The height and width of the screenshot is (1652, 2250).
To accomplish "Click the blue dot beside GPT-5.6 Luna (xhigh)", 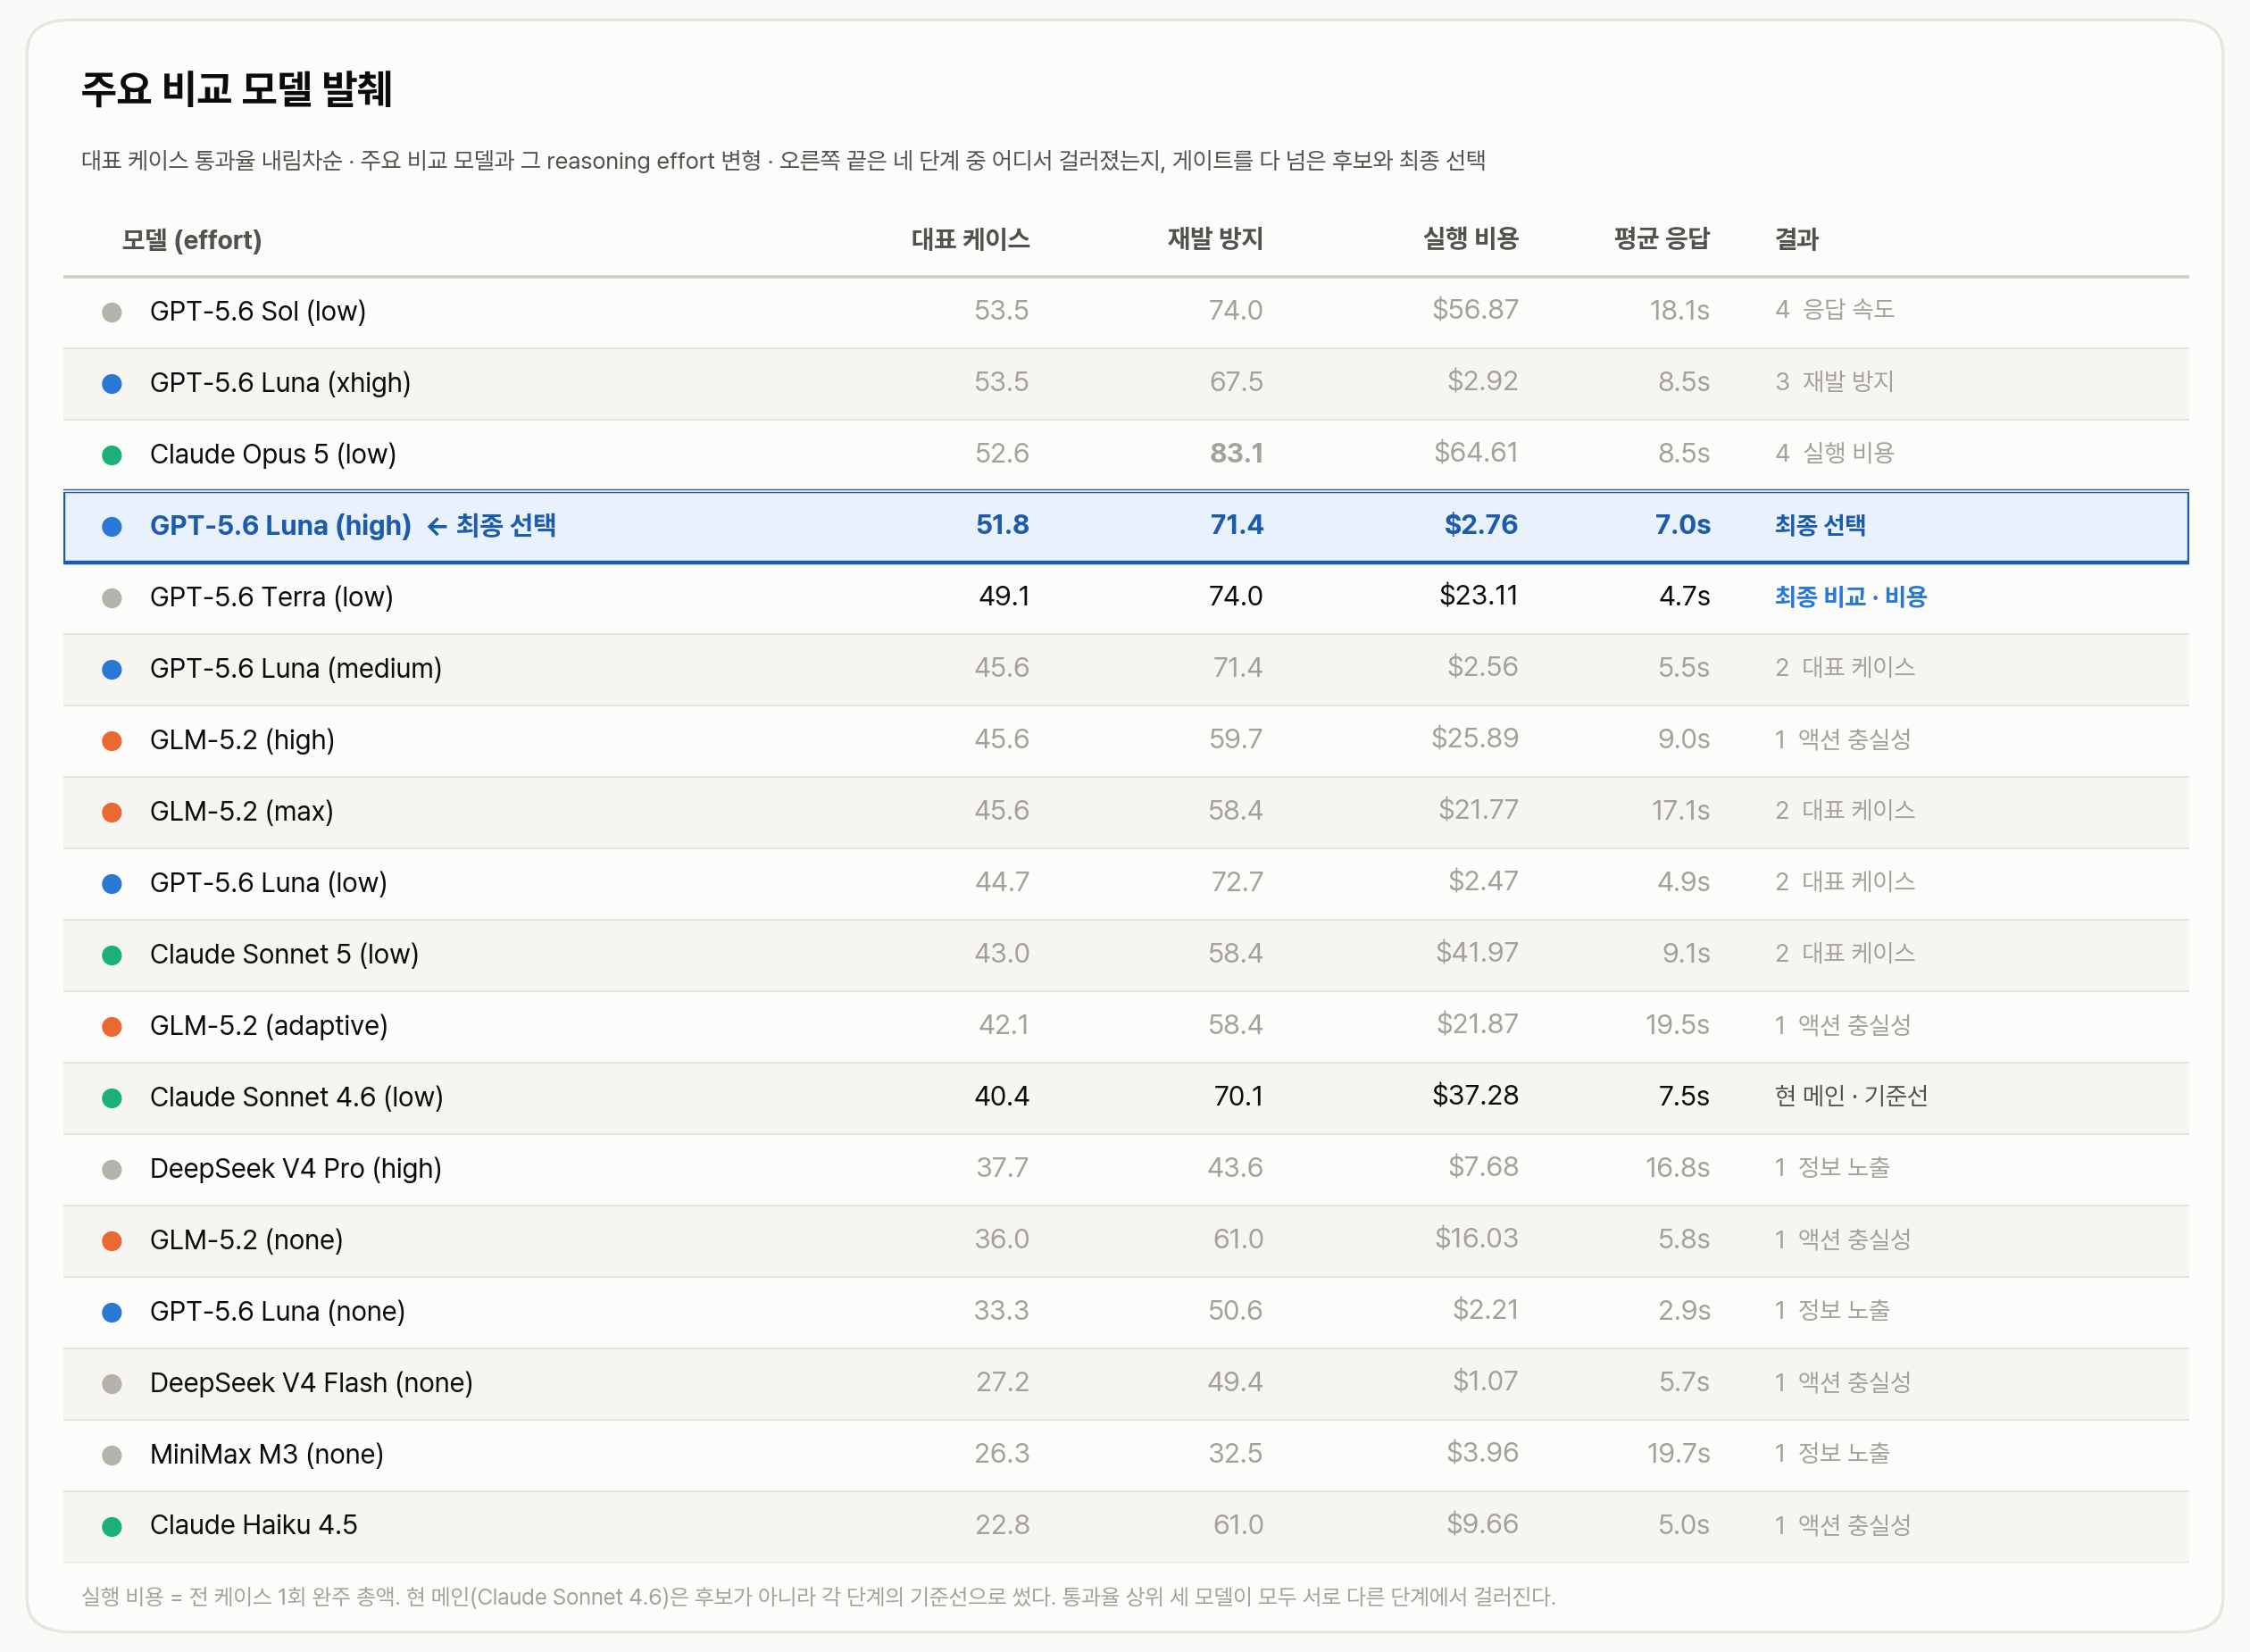I will (x=112, y=383).
